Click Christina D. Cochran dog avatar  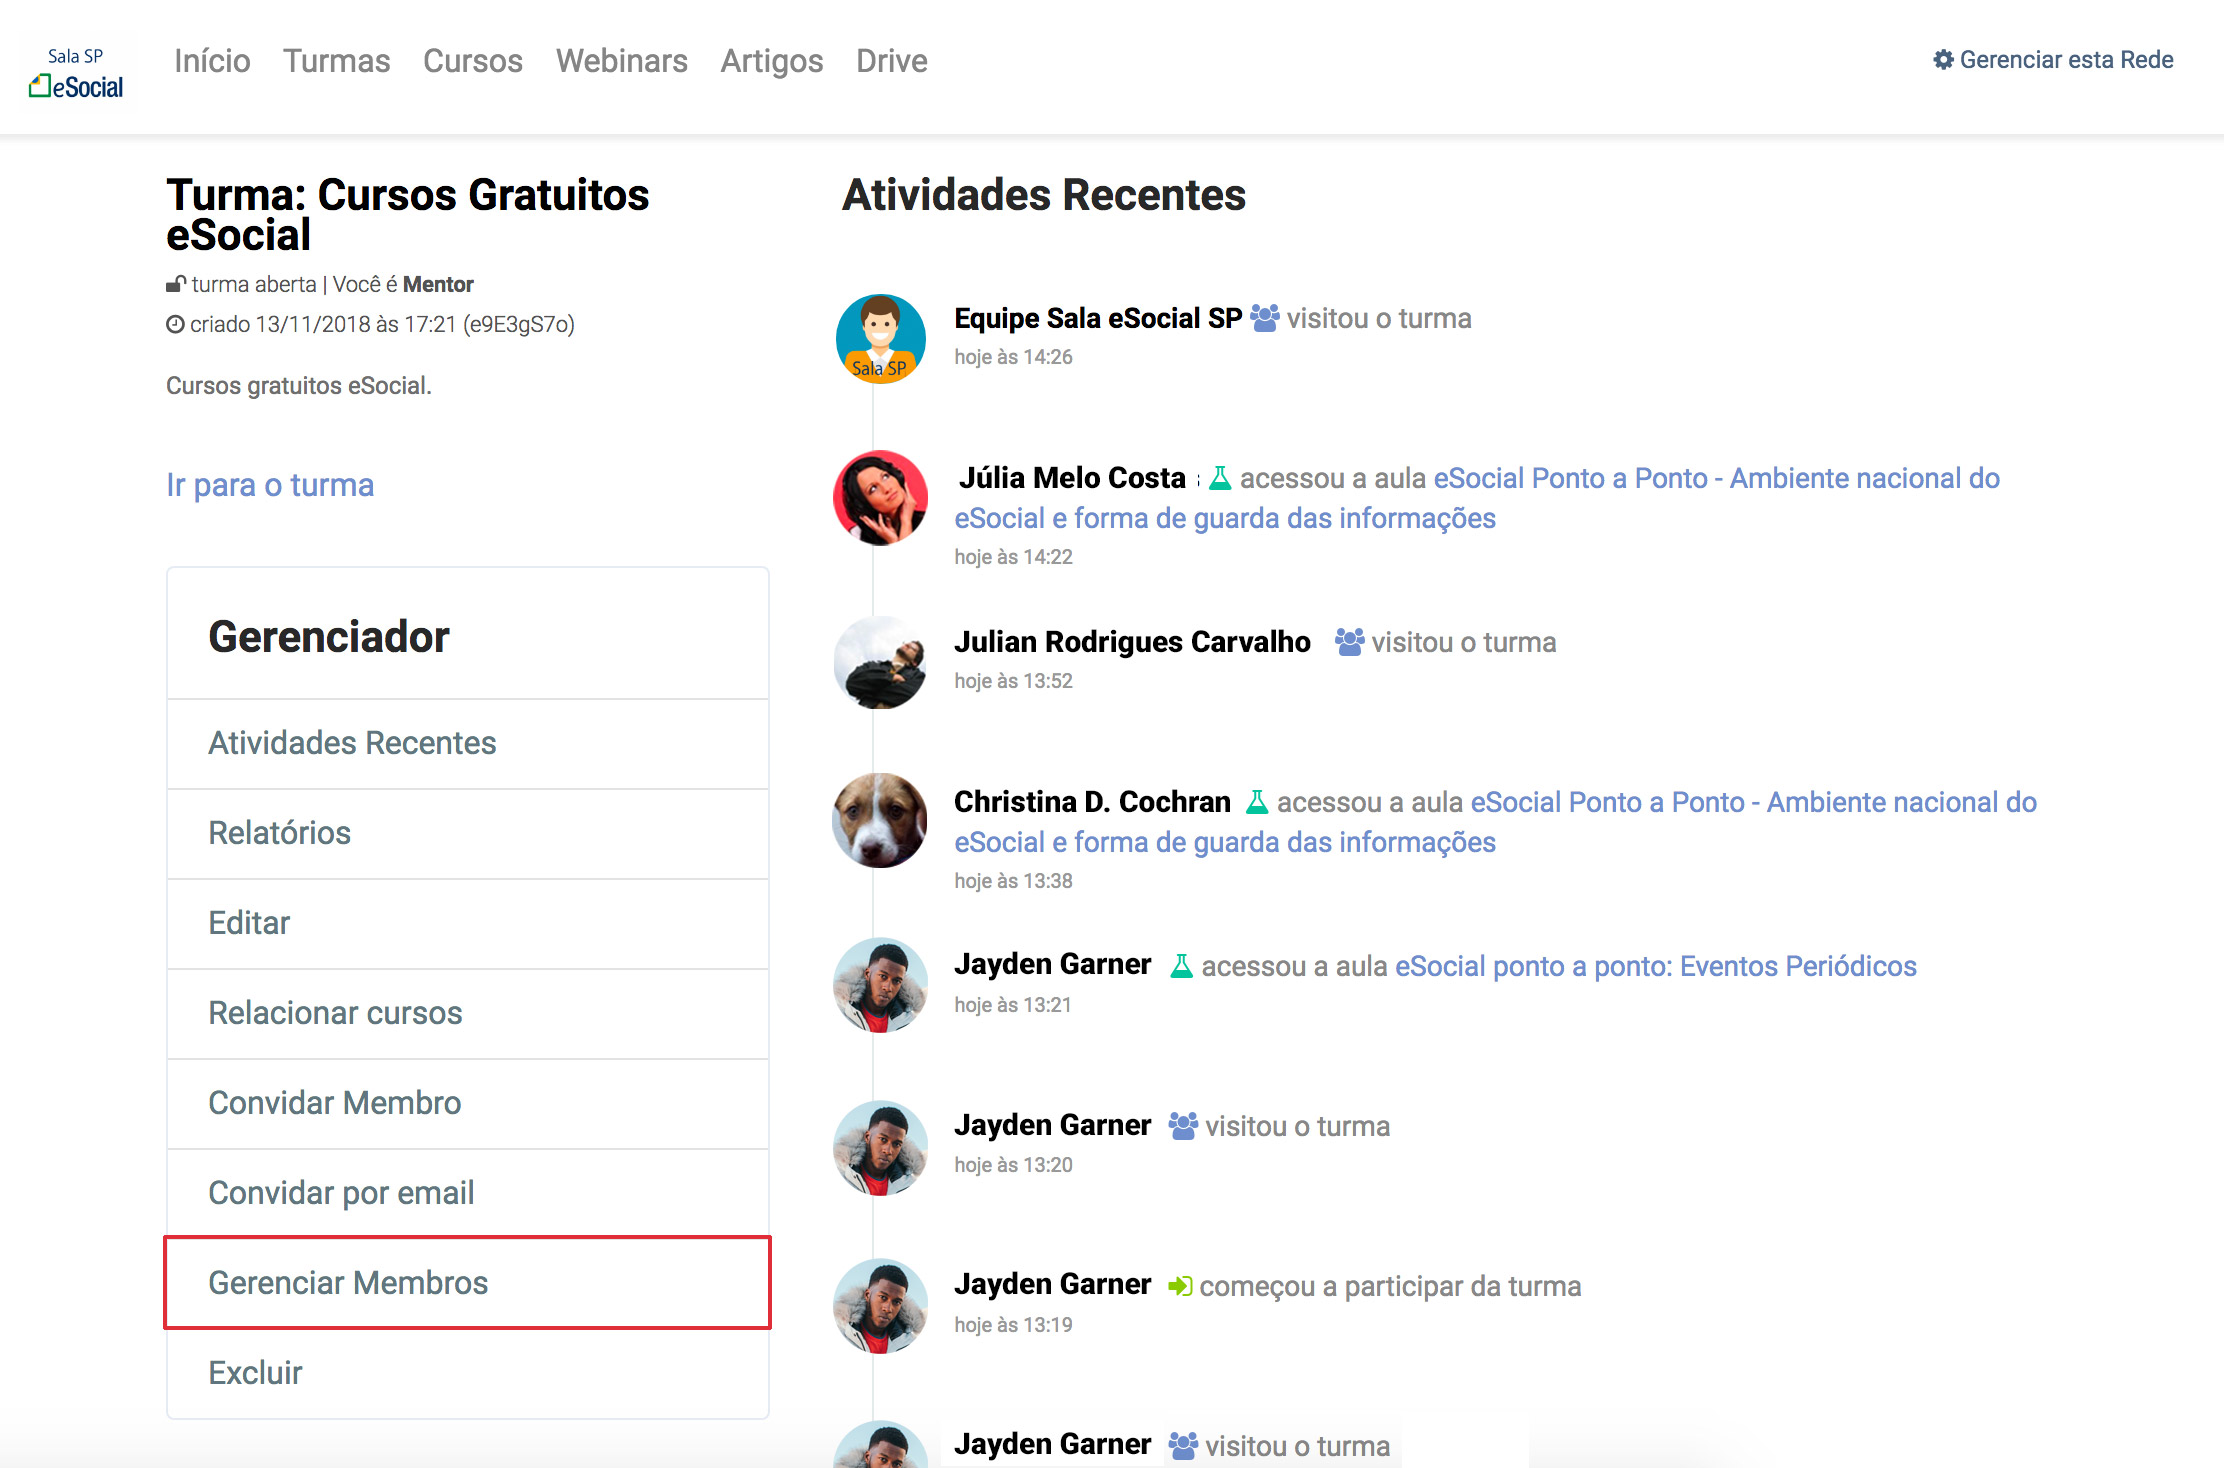click(x=880, y=820)
